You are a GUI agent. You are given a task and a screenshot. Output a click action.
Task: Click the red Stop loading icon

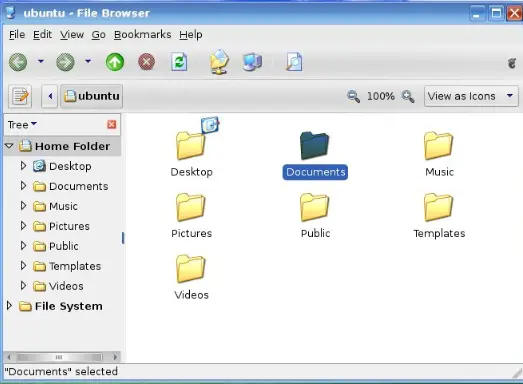coord(146,62)
